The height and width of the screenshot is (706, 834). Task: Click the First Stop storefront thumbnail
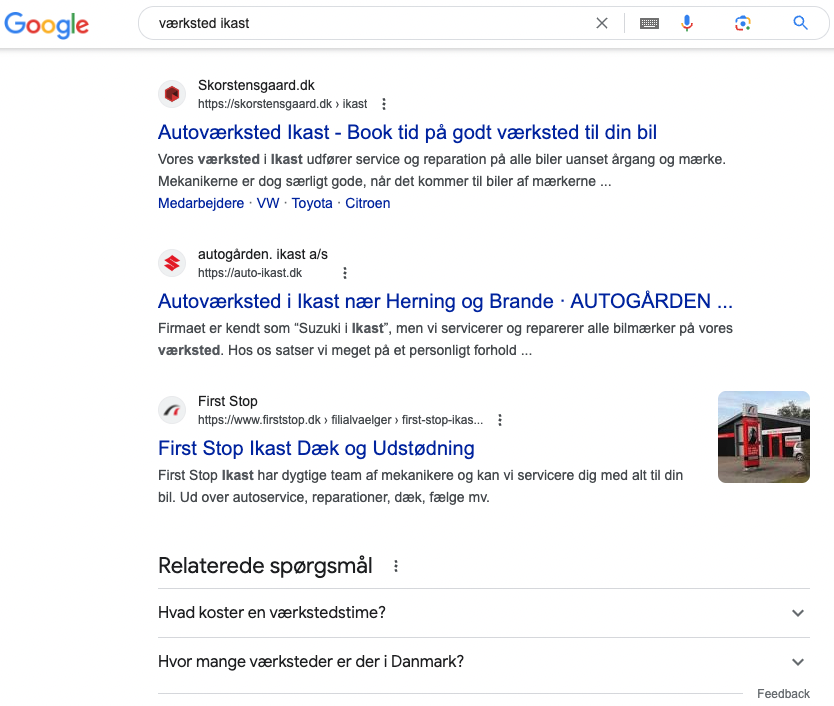764,437
